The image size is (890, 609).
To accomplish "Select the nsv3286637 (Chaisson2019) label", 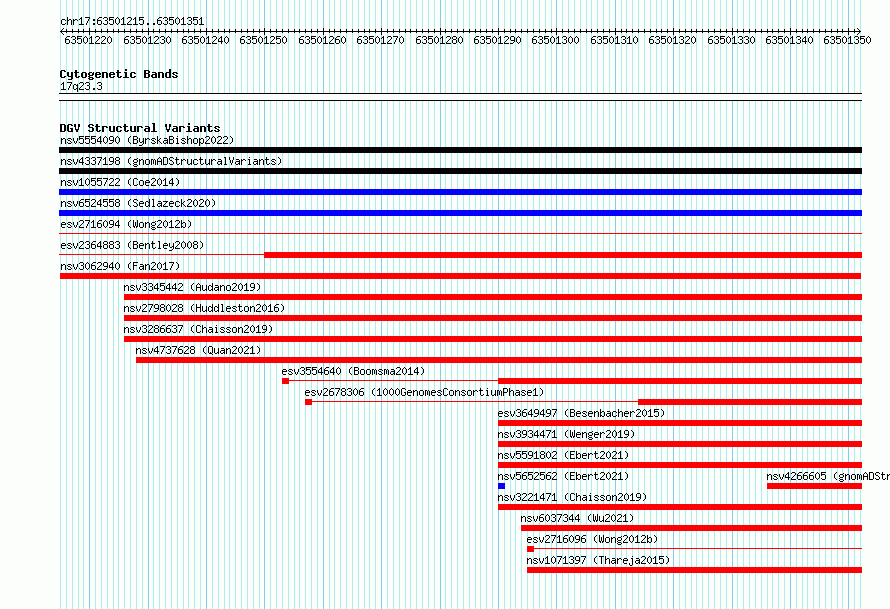I will [198, 329].
